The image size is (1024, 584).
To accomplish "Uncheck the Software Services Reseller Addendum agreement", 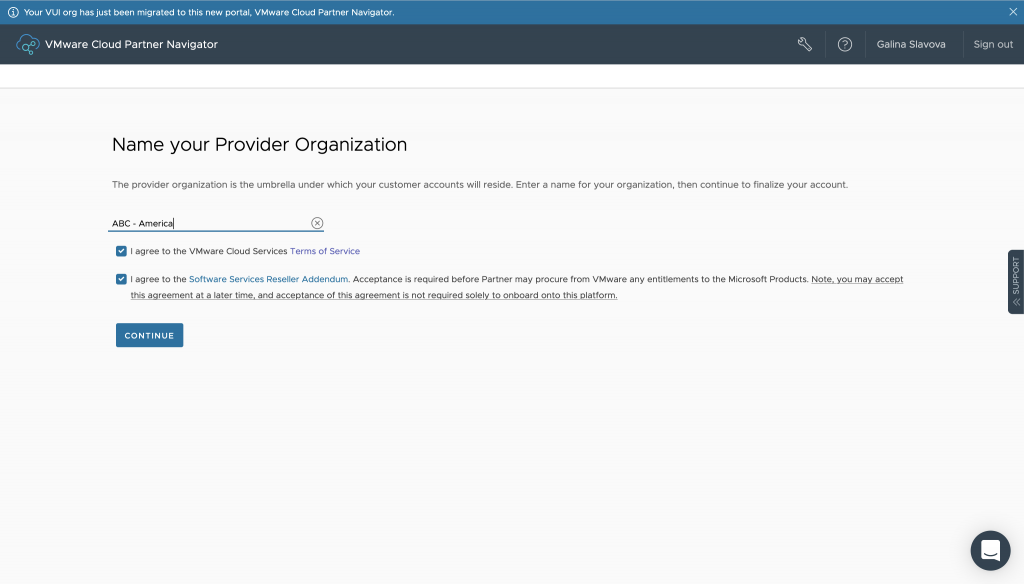I will (119, 279).
